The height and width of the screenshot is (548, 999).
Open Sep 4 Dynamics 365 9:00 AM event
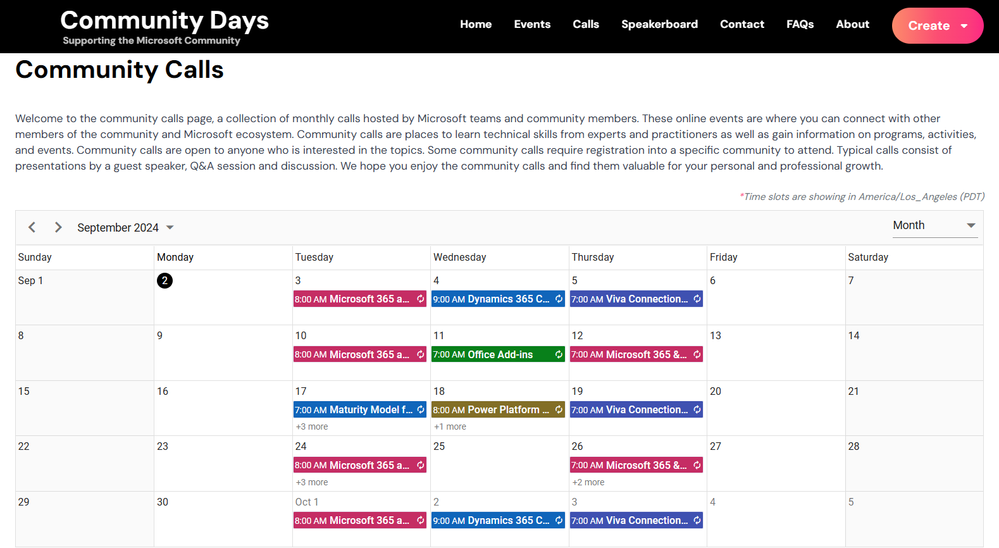click(498, 299)
